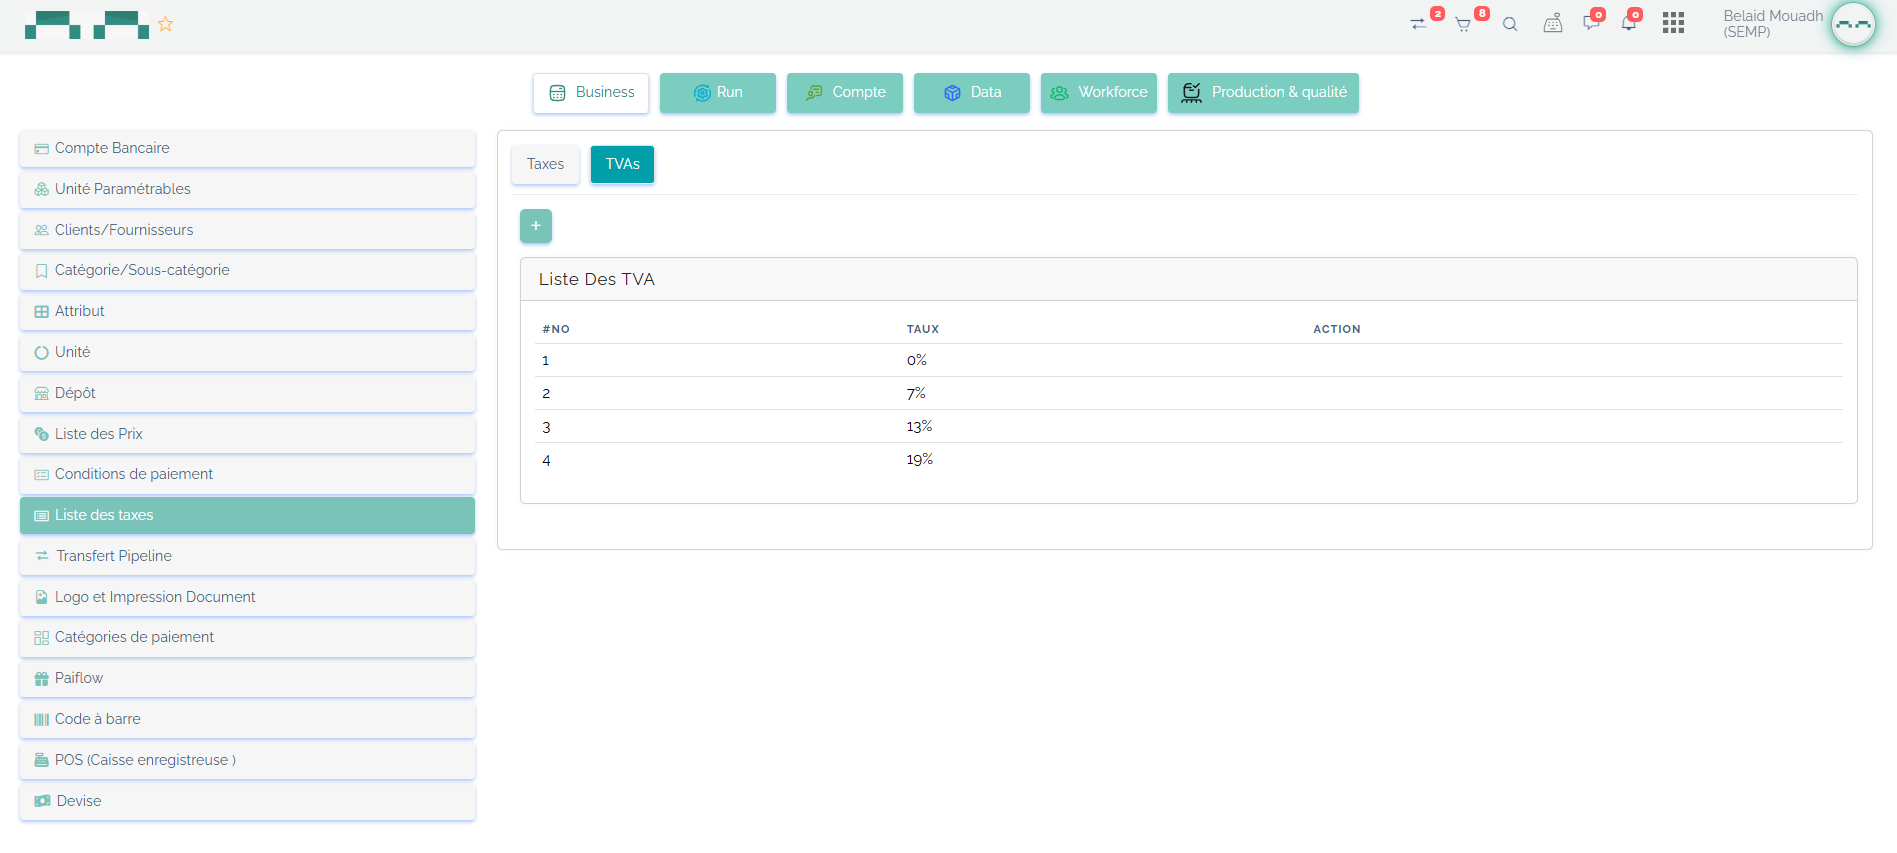Open Transfert Pipeline sidebar item

tap(247, 556)
